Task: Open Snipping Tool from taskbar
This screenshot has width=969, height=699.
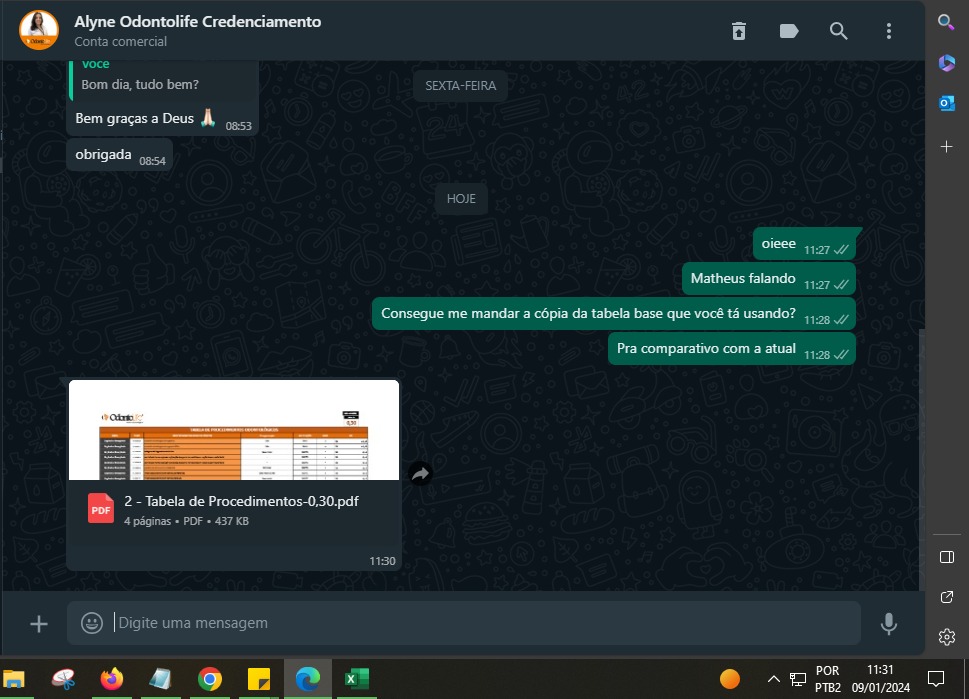Action: [x=64, y=679]
